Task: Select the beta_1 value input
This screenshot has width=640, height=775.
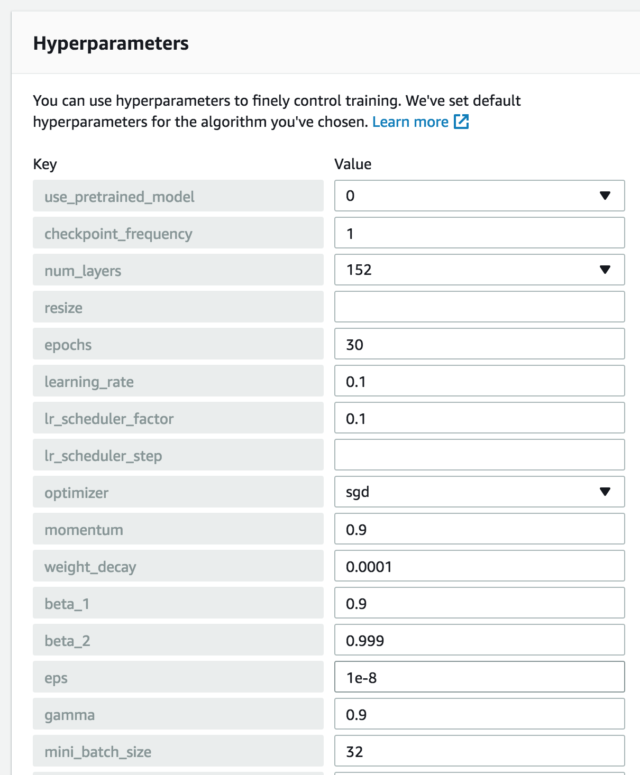Action: point(479,603)
